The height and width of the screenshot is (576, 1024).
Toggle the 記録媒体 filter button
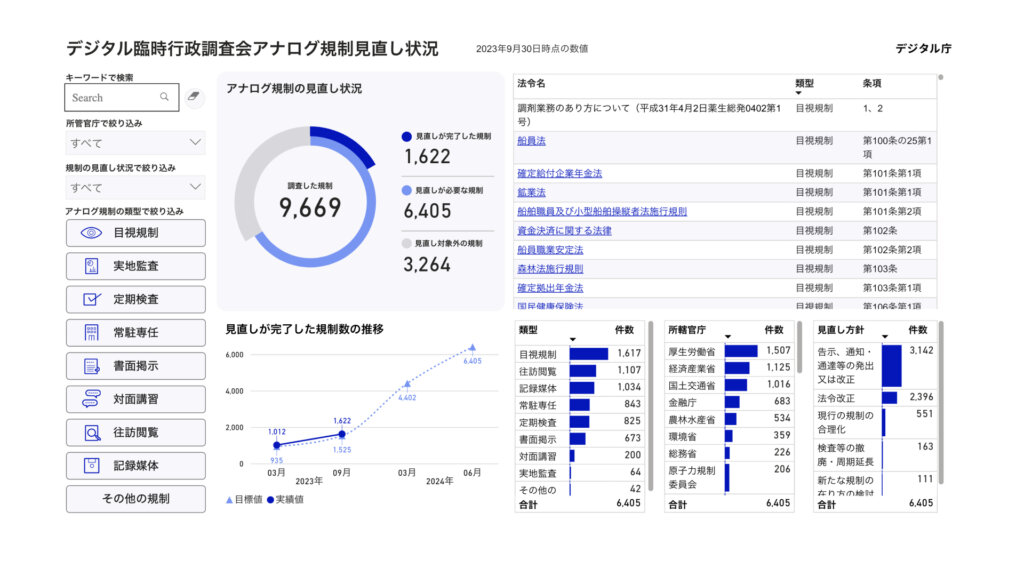click(136, 466)
